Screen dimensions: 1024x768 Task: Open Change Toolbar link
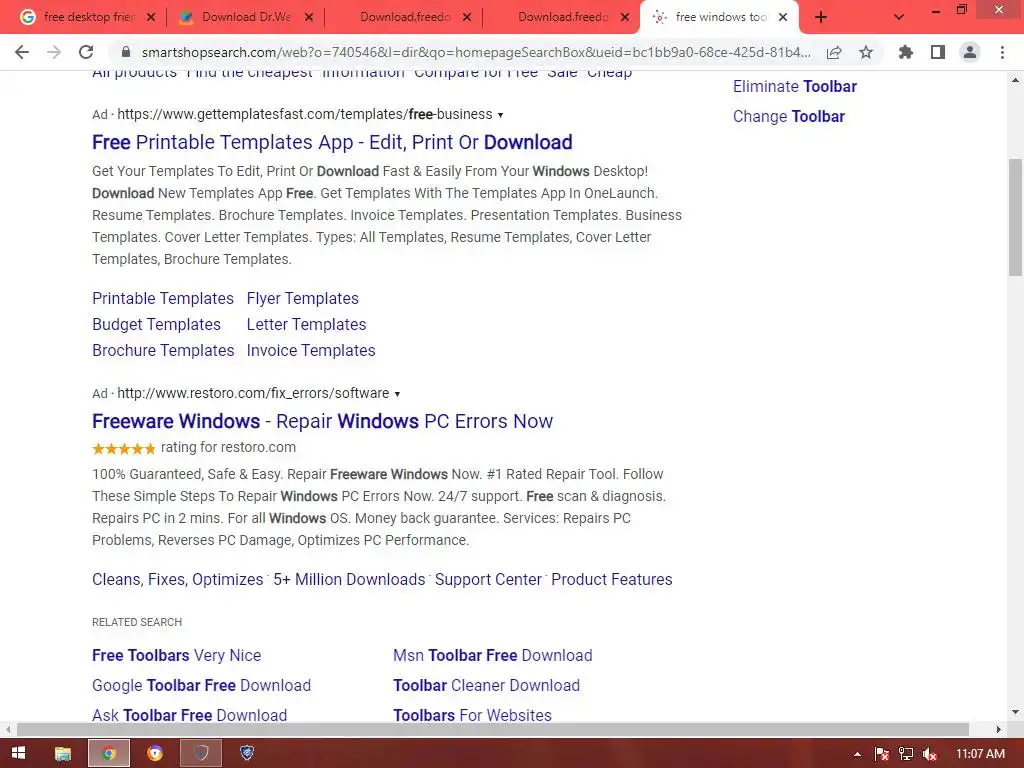pyautogui.click(x=788, y=116)
